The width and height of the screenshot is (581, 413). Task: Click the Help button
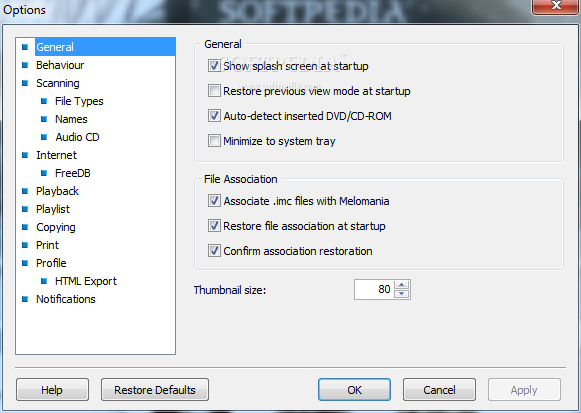[x=52, y=390]
